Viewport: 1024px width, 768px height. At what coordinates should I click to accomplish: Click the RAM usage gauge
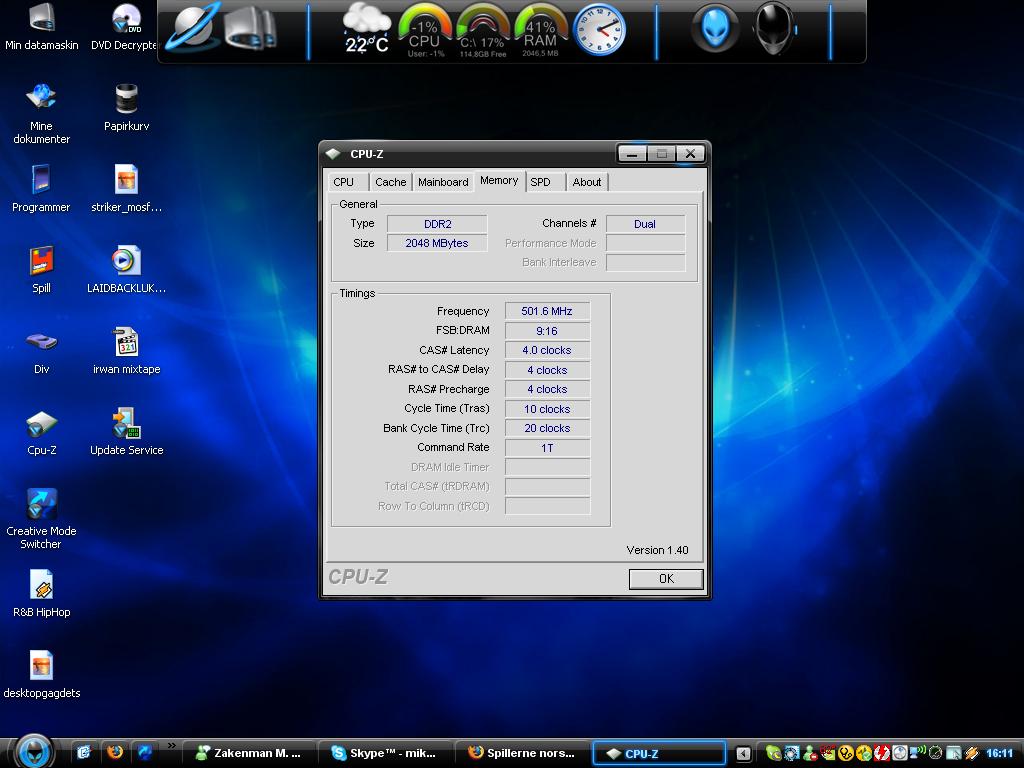point(540,31)
